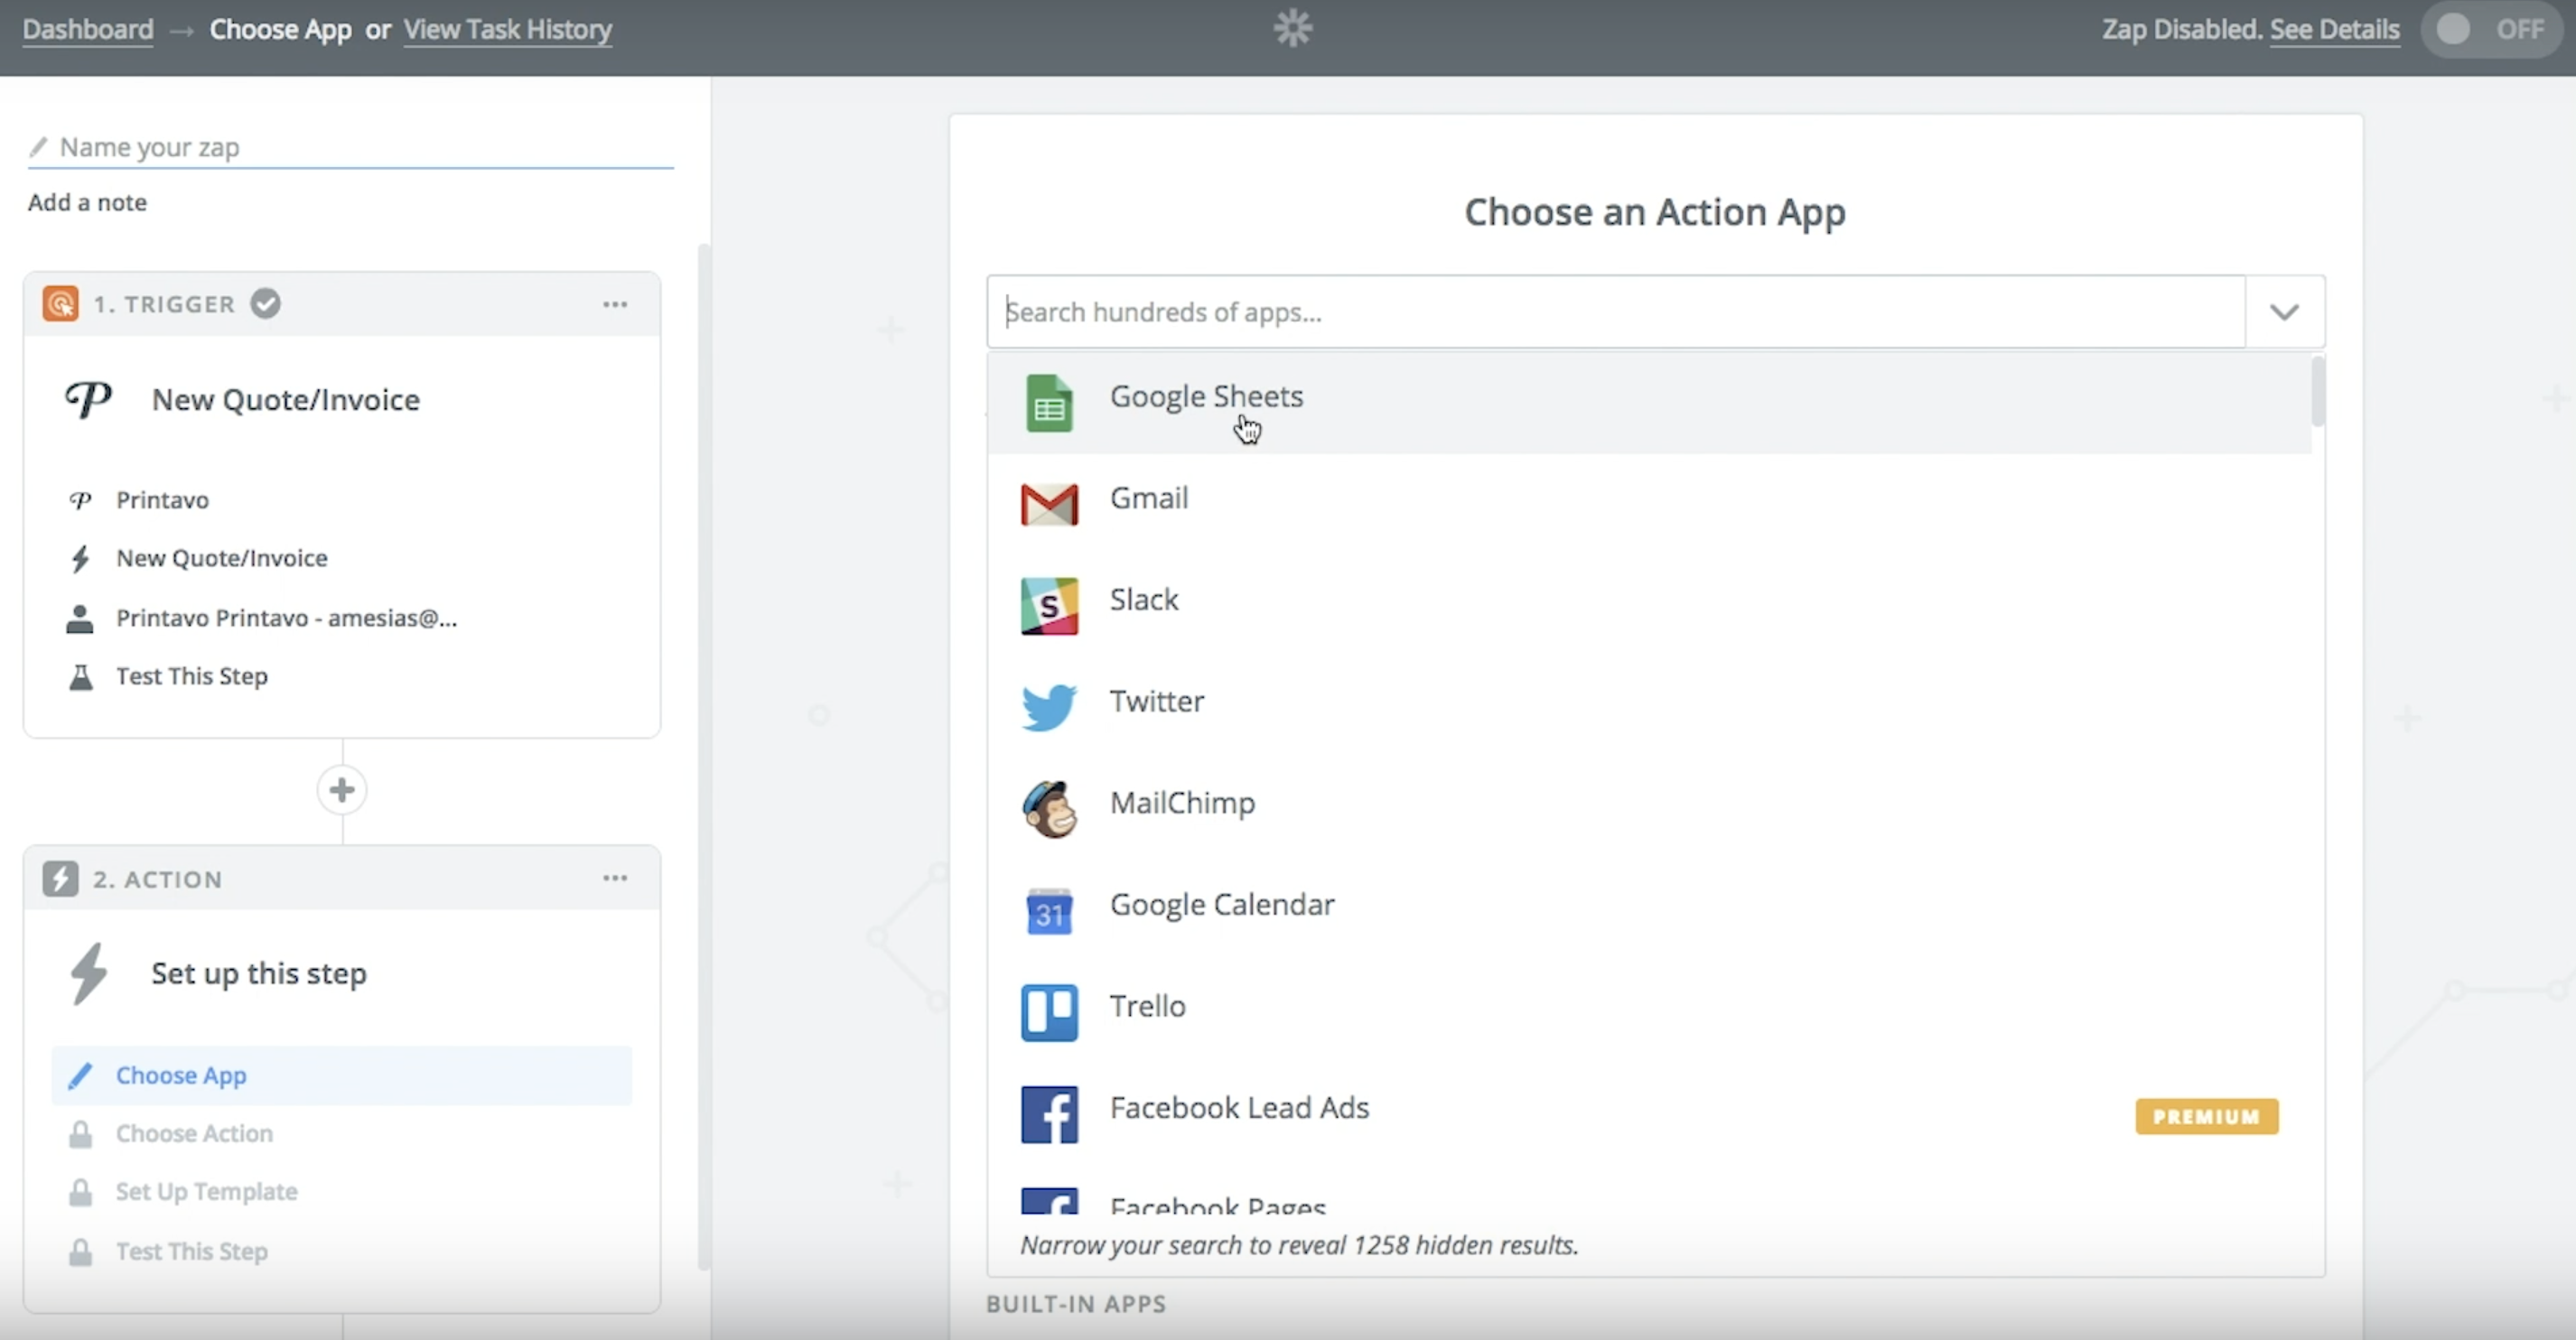This screenshot has width=2576, height=1340.
Task: Focus the Search hundreds of apps field
Action: click(1616, 312)
